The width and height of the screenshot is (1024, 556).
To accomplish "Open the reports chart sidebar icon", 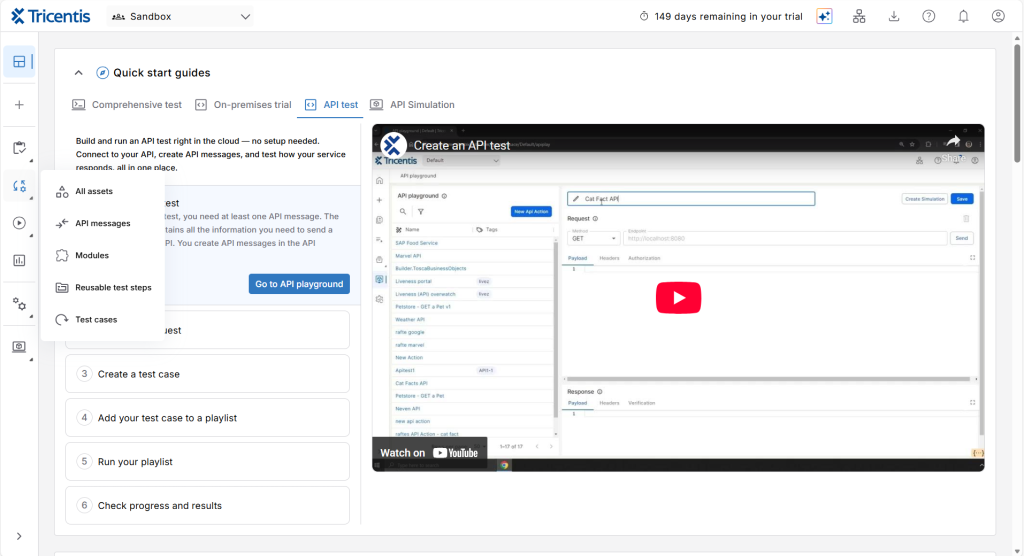I will pyautogui.click(x=20, y=260).
